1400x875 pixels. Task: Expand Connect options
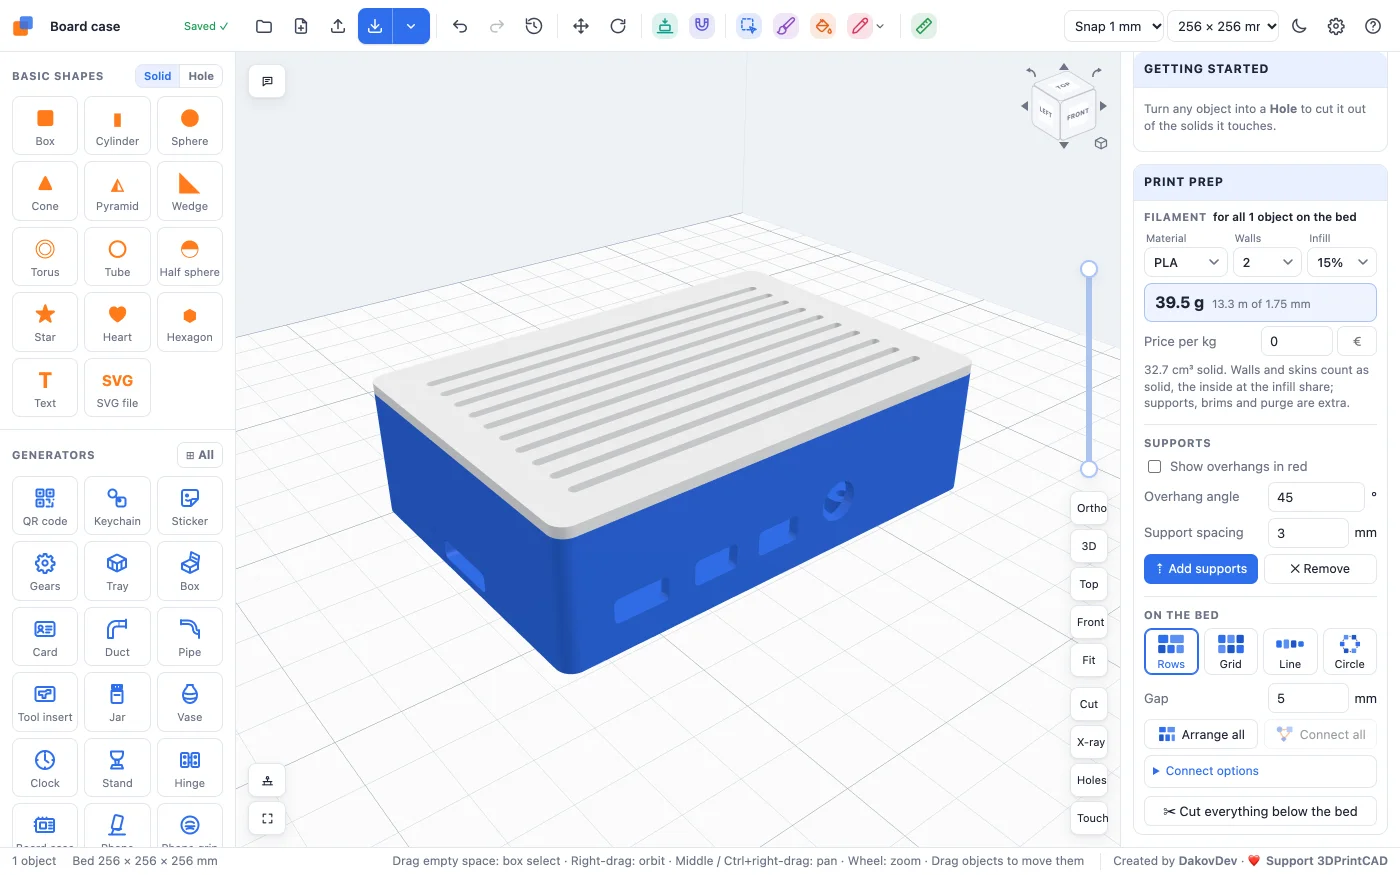click(1260, 771)
